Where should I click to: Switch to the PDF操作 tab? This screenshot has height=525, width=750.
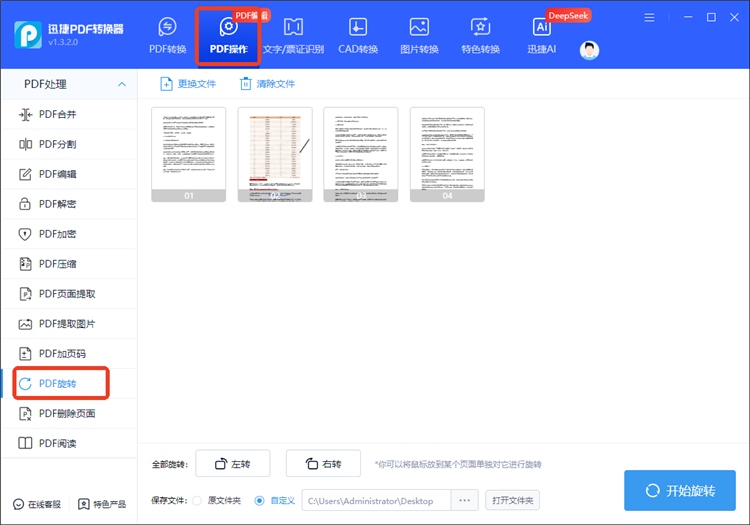point(229,36)
